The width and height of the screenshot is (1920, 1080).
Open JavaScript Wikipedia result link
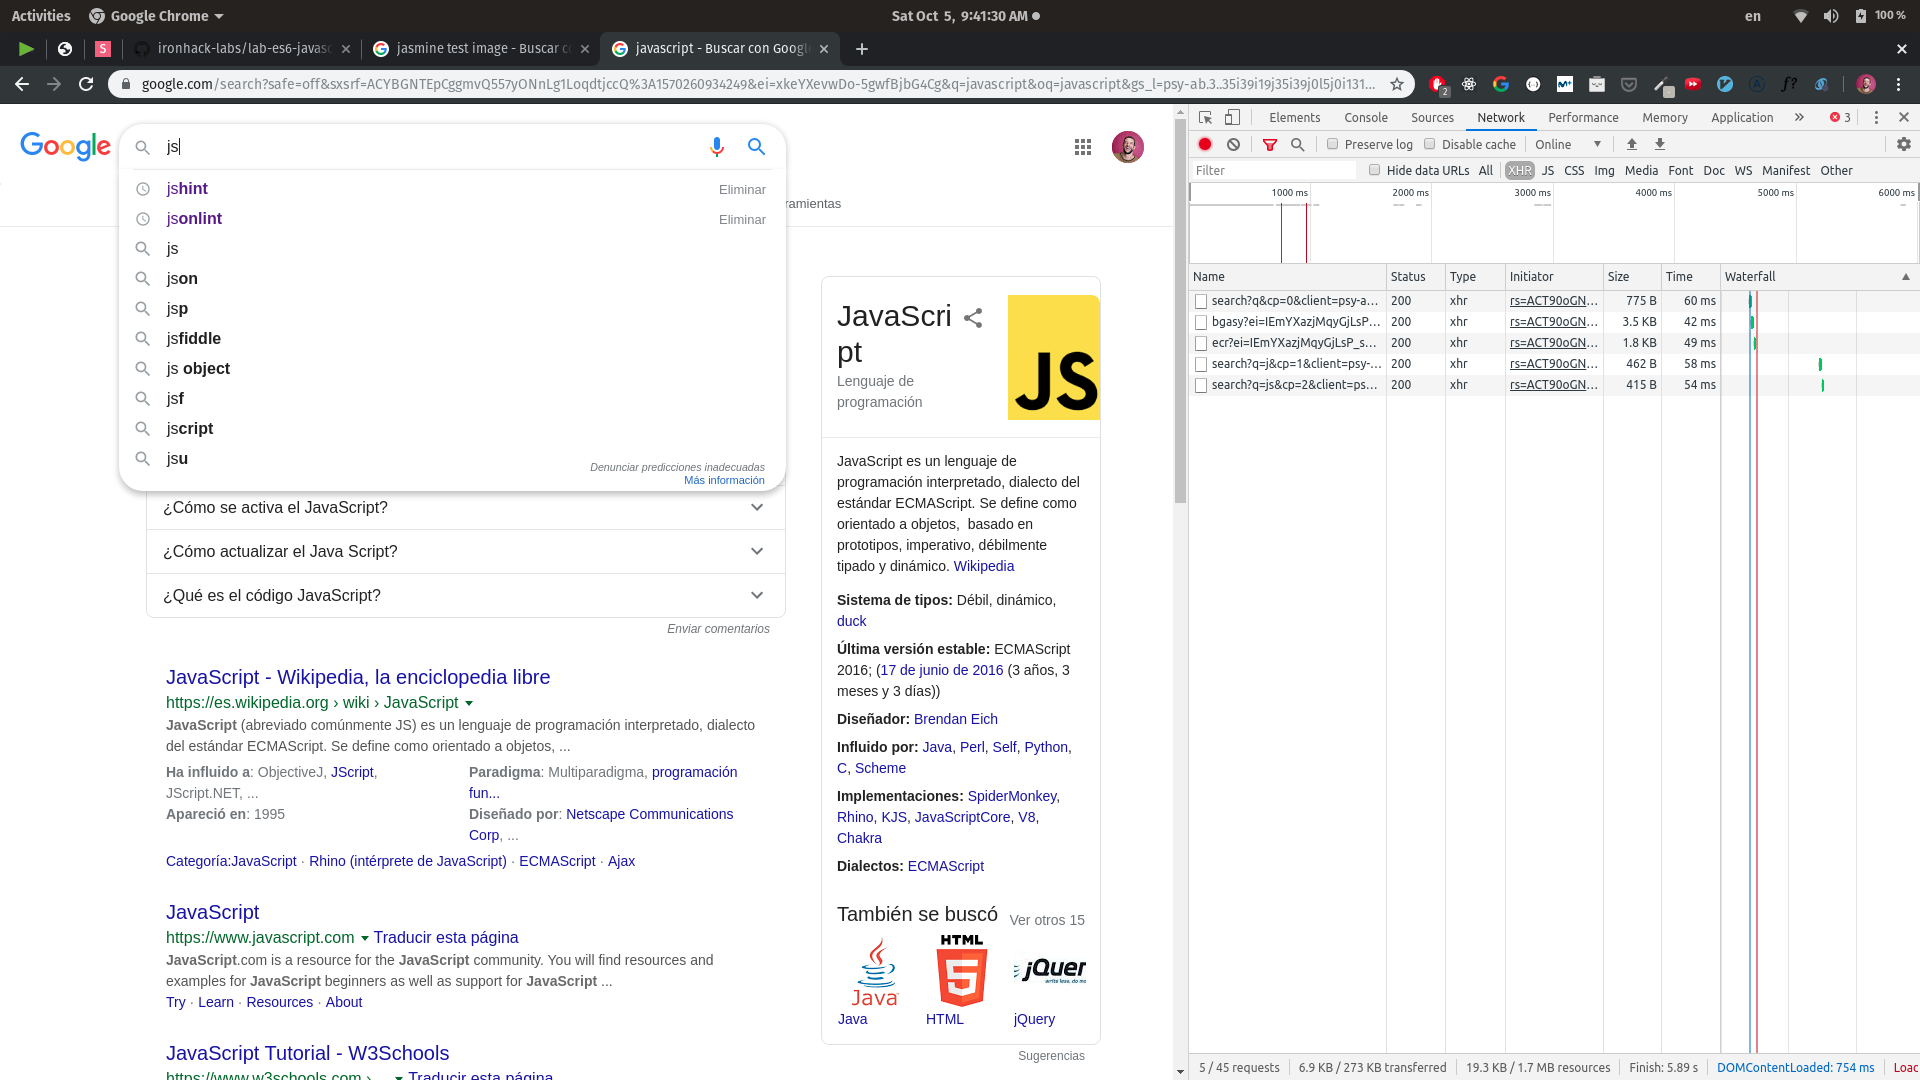tap(358, 677)
